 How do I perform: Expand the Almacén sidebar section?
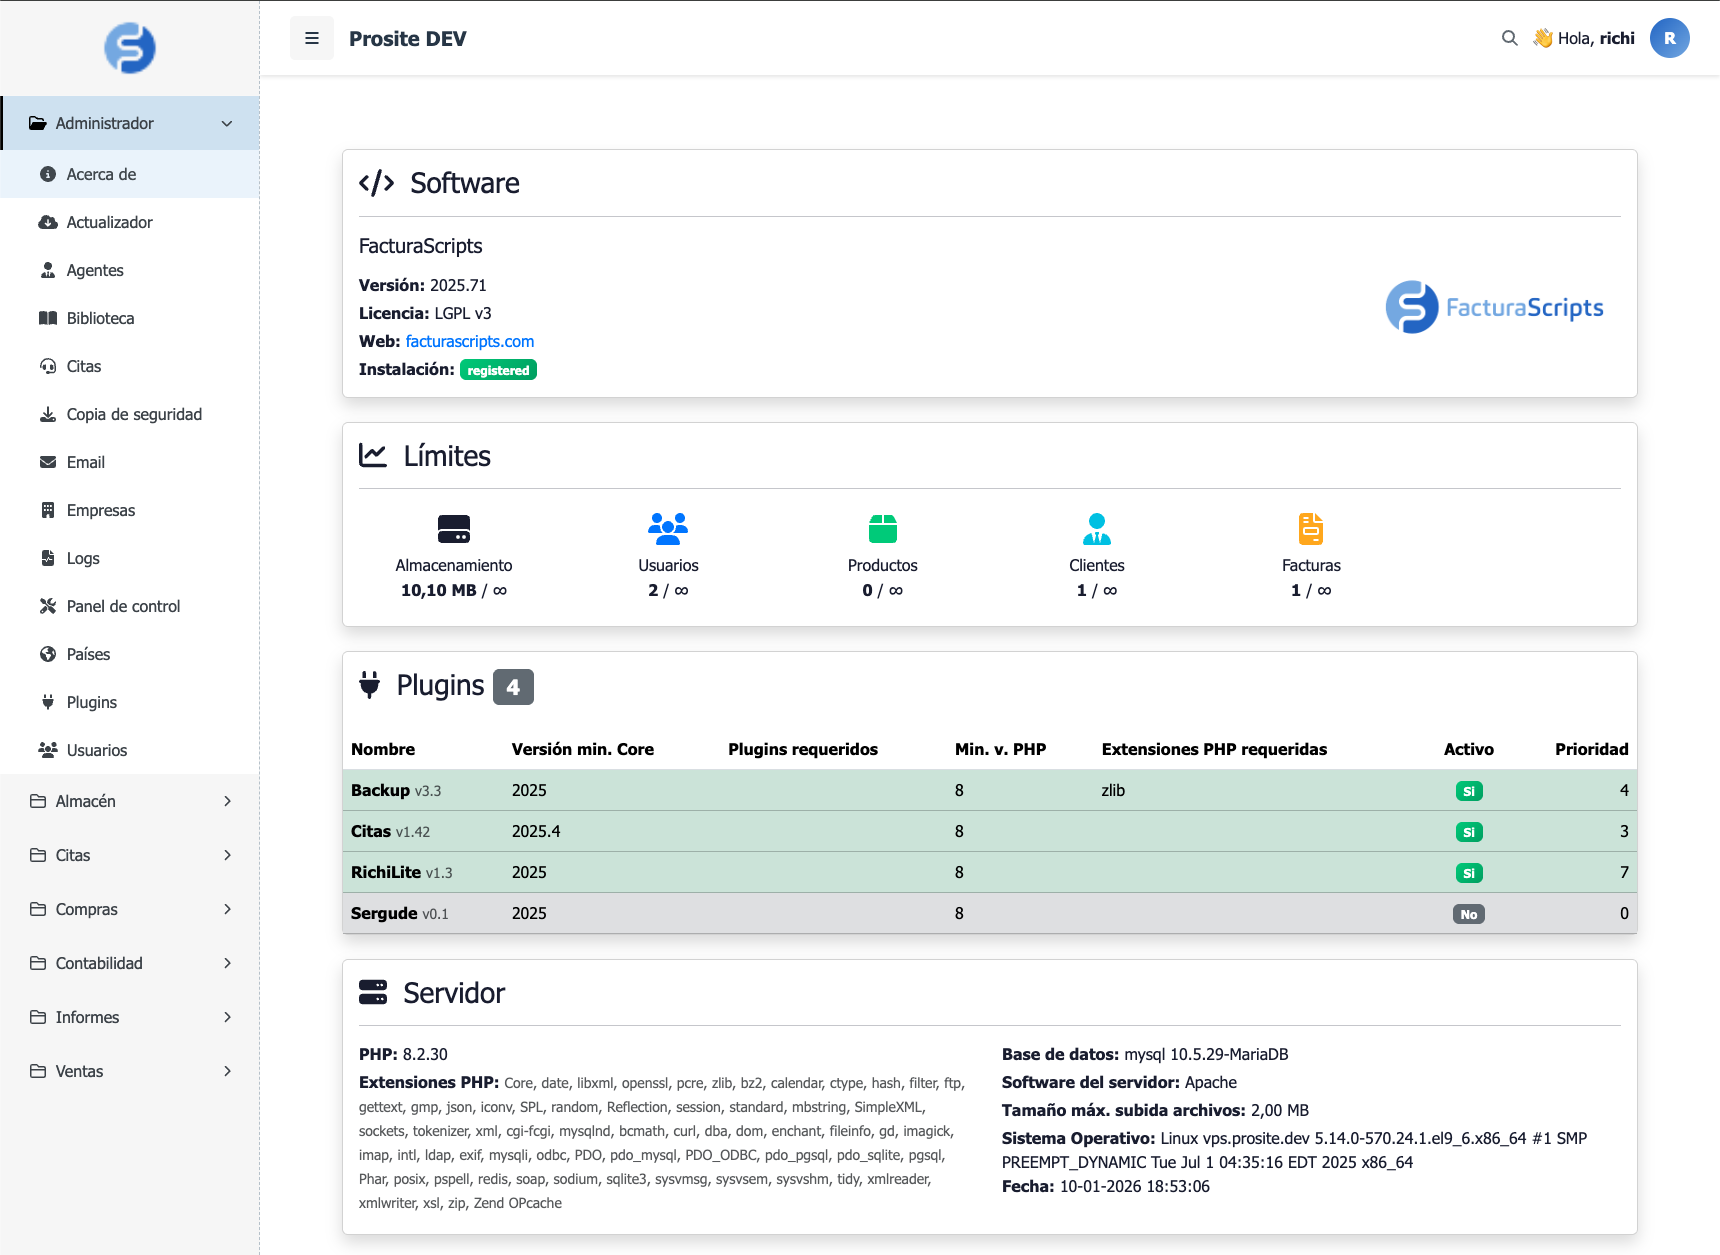(x=130, y=801)
